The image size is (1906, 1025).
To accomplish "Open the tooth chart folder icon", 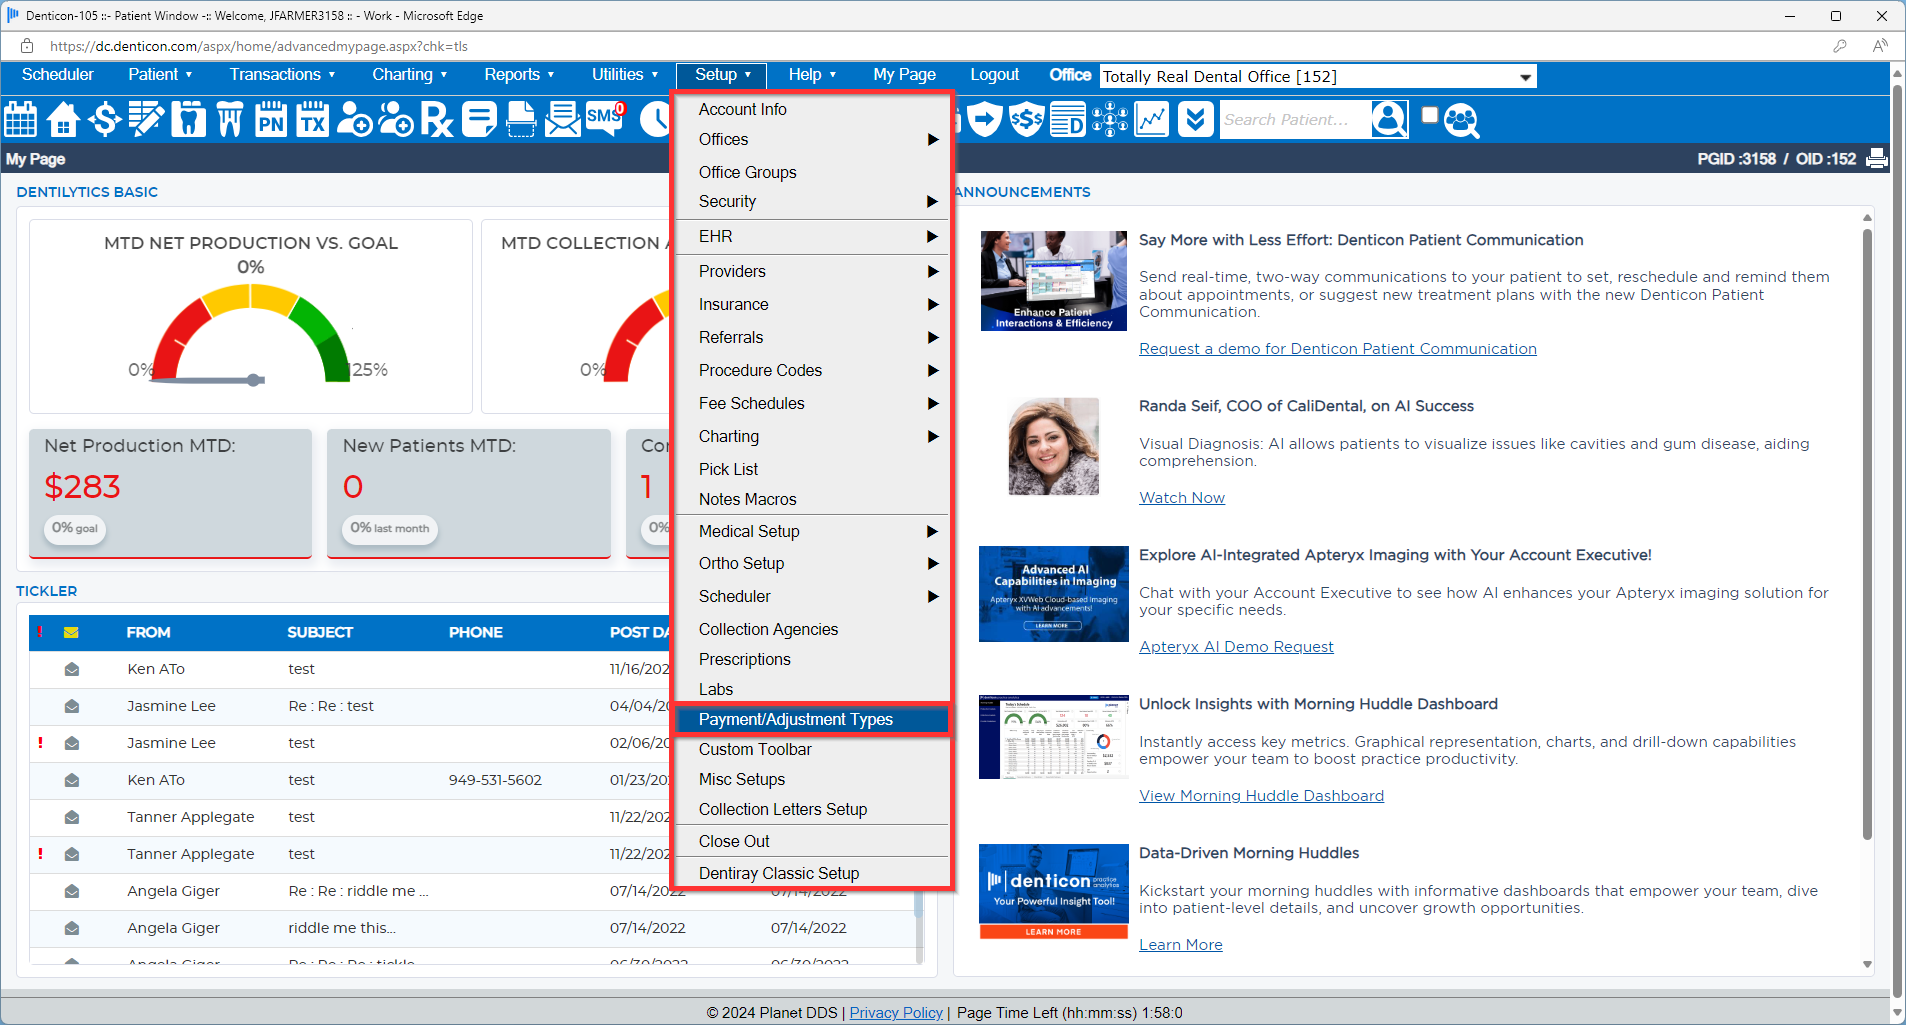I will tap(188, 120).
